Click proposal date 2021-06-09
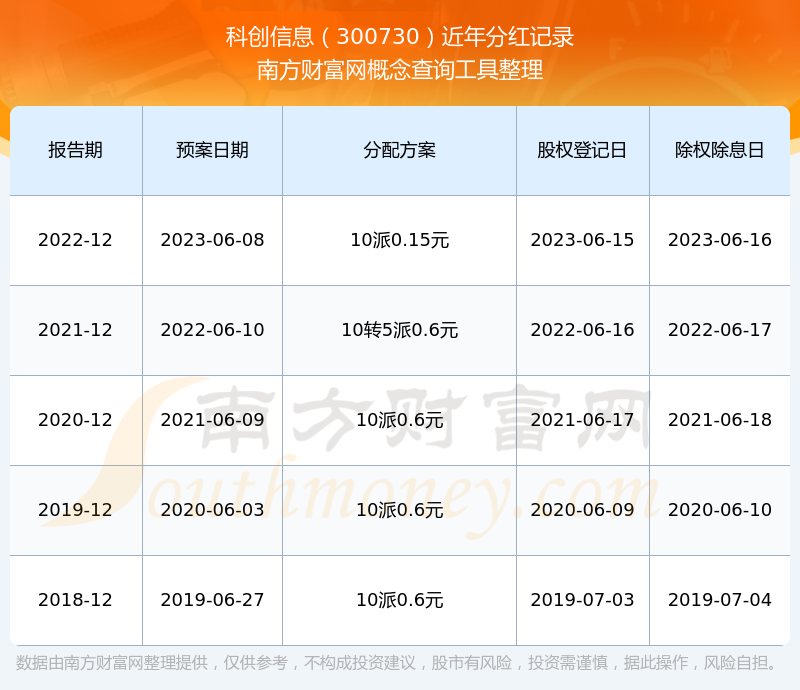The image size is (800, 690). pos(212,420)
